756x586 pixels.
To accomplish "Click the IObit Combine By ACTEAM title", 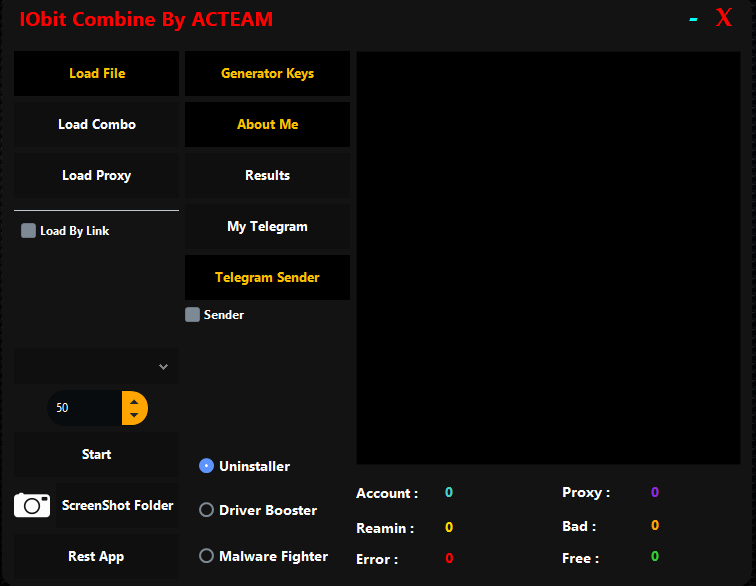I will (146, 20).
